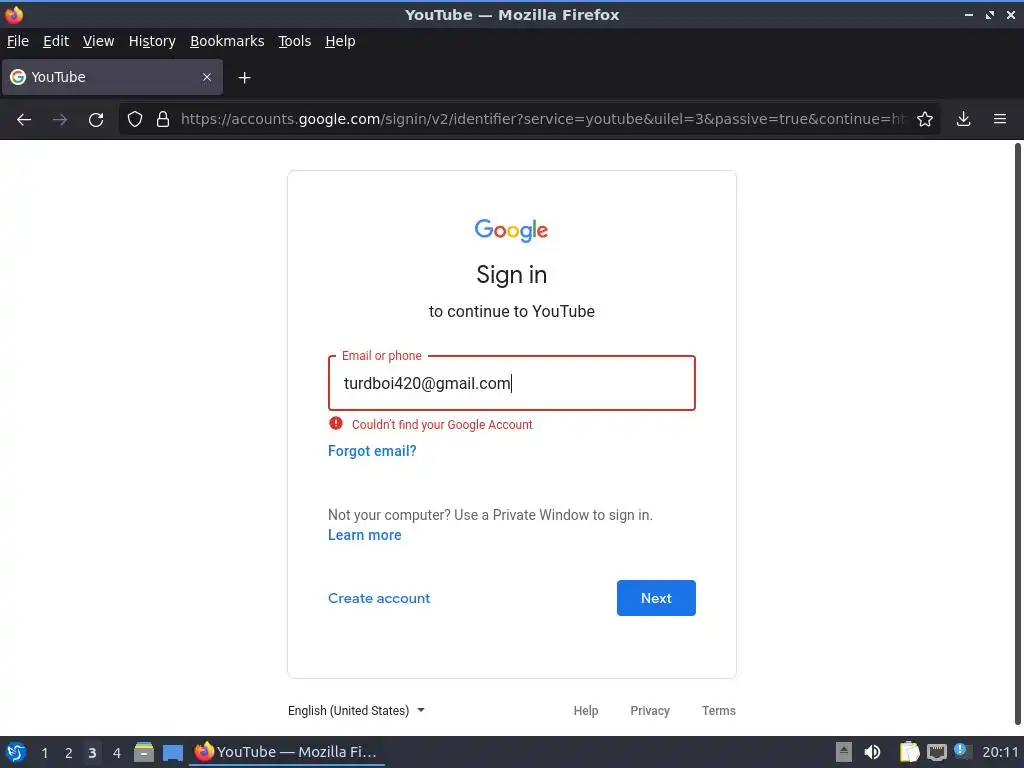Select the YouTube browser tab
This screenshot has height=768, width=1024.
[x=112, y=77]
